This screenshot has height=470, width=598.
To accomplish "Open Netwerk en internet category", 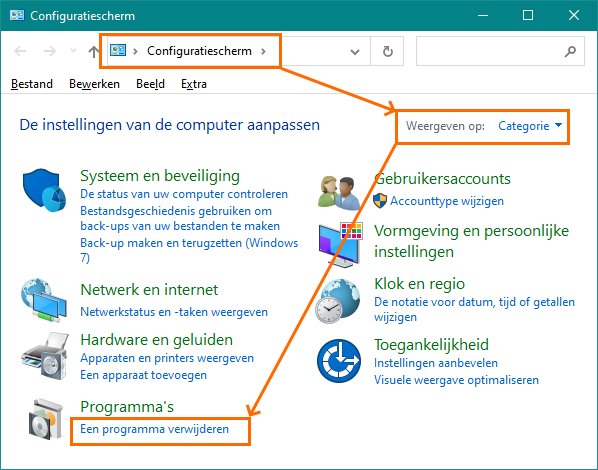I will [x=149, y=290].
